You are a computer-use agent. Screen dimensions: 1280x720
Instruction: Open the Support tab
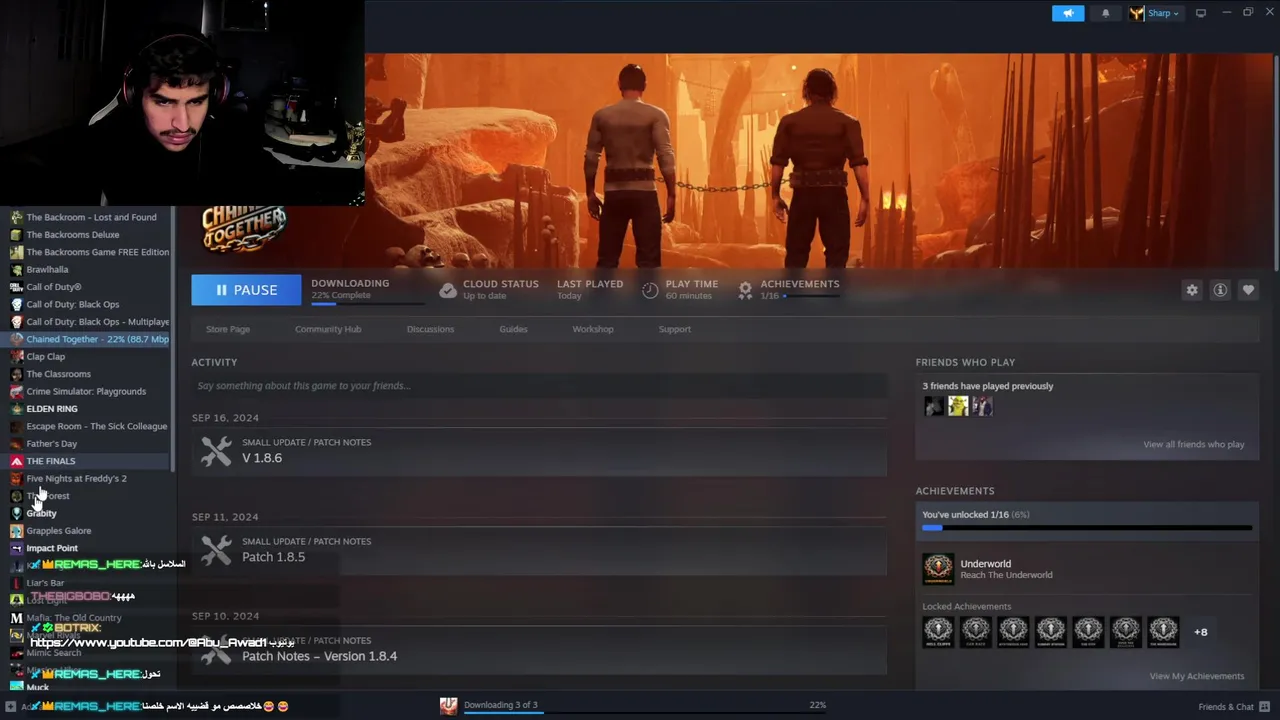674,329
